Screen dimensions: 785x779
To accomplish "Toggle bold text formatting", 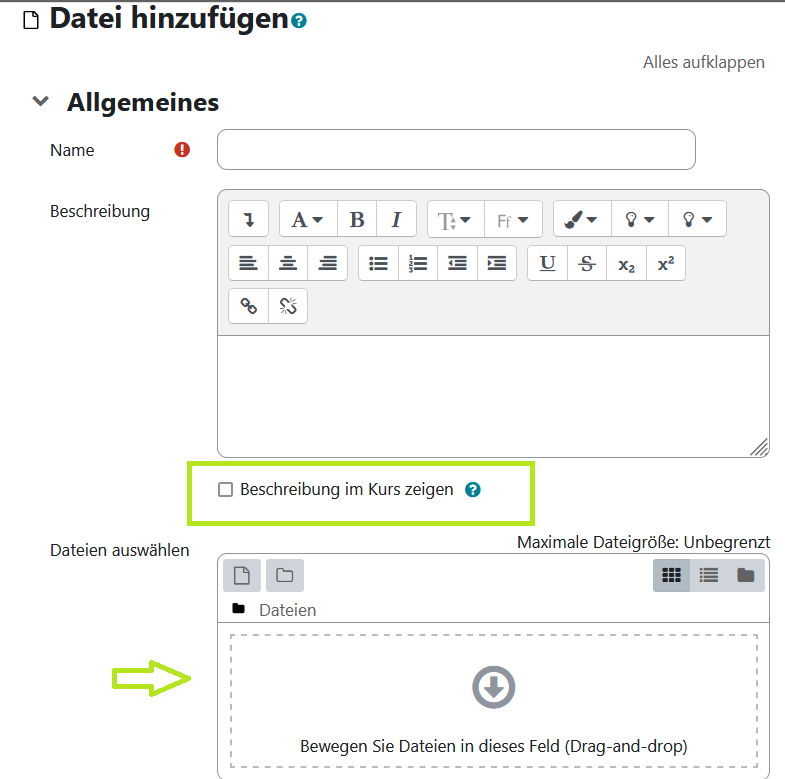I will click(357, 220).
